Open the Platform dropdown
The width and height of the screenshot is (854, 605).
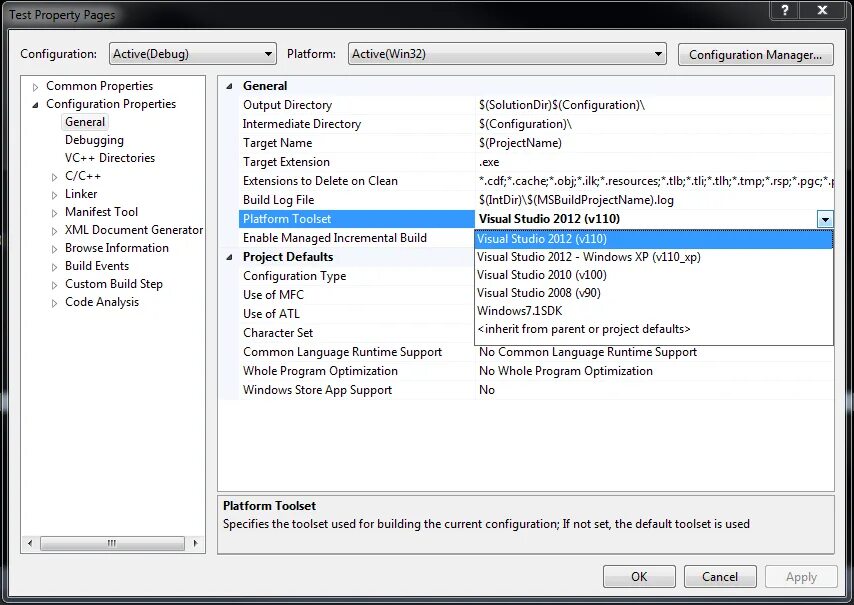tap(507, 54)
